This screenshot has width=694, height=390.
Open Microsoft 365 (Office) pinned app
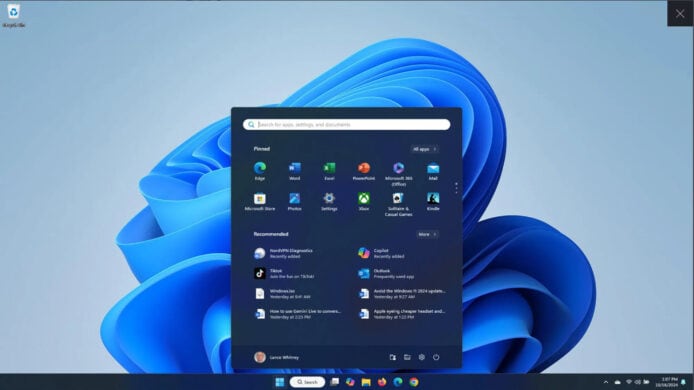(398, 174)
